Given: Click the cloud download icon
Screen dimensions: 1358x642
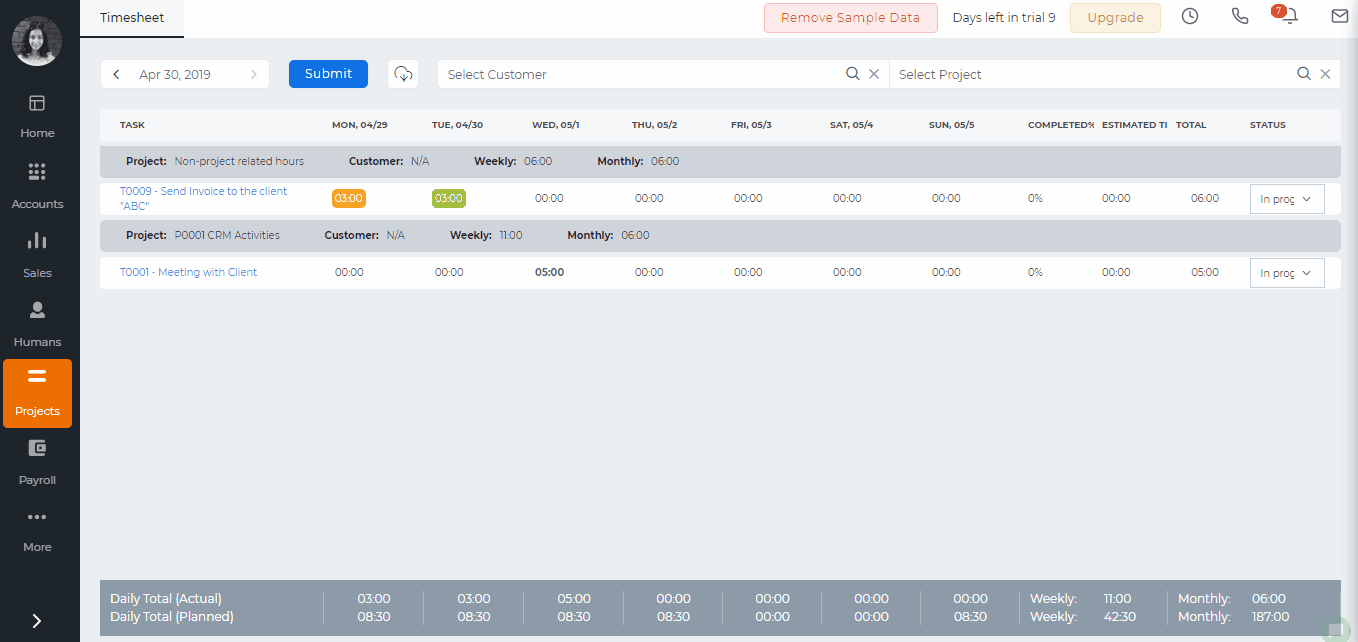Looking at the screenshot, I should [x=403, y=74].
